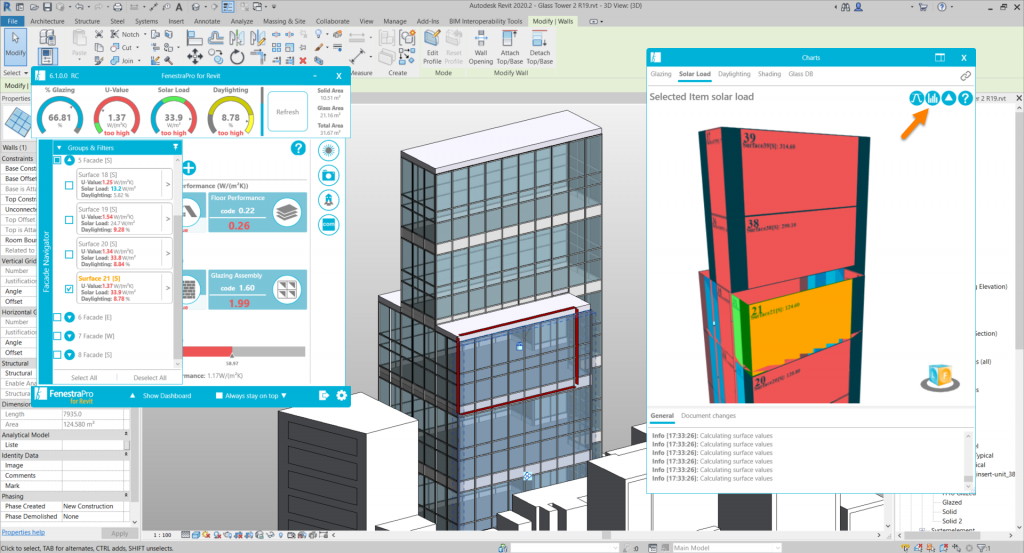Open the Document changes tab
This screenshot has width=1024, height=553.
point(708,415)
